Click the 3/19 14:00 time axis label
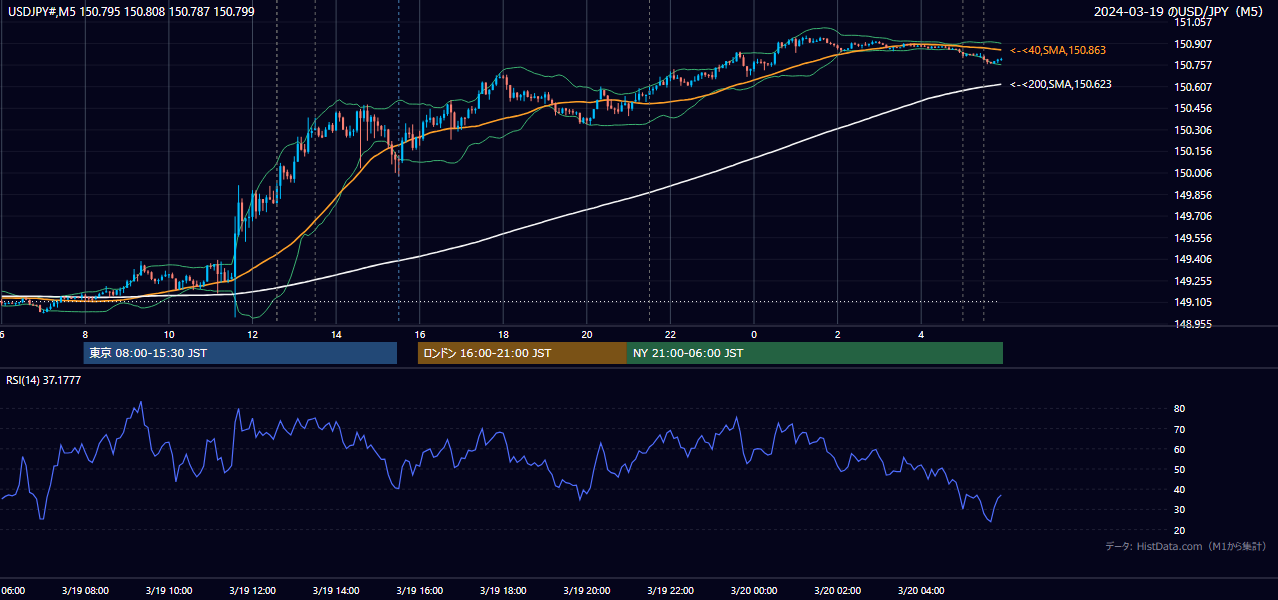 tap(336, 591)
